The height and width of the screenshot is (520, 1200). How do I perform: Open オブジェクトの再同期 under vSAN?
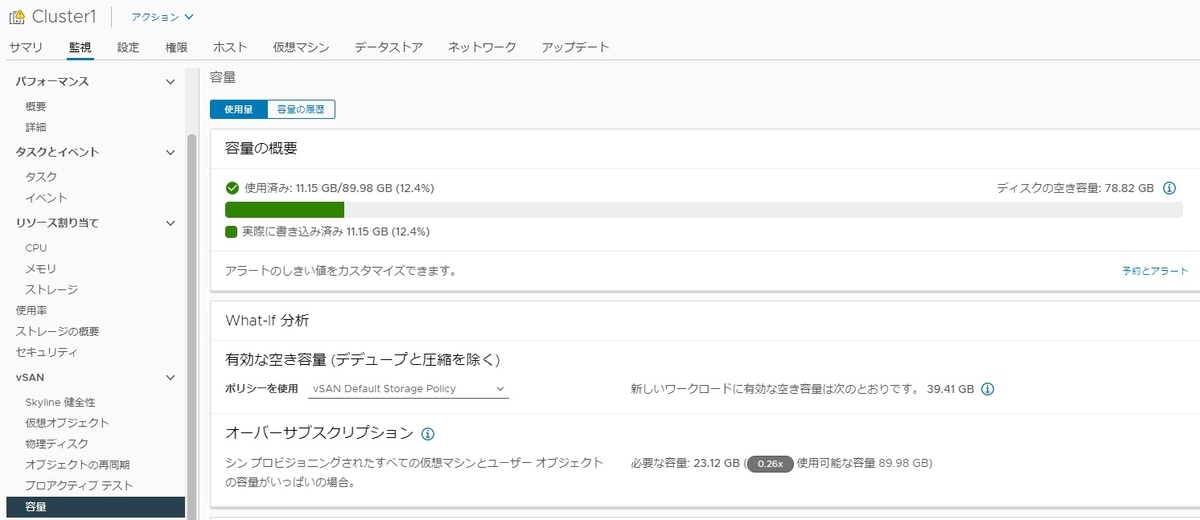coord(77,464)
